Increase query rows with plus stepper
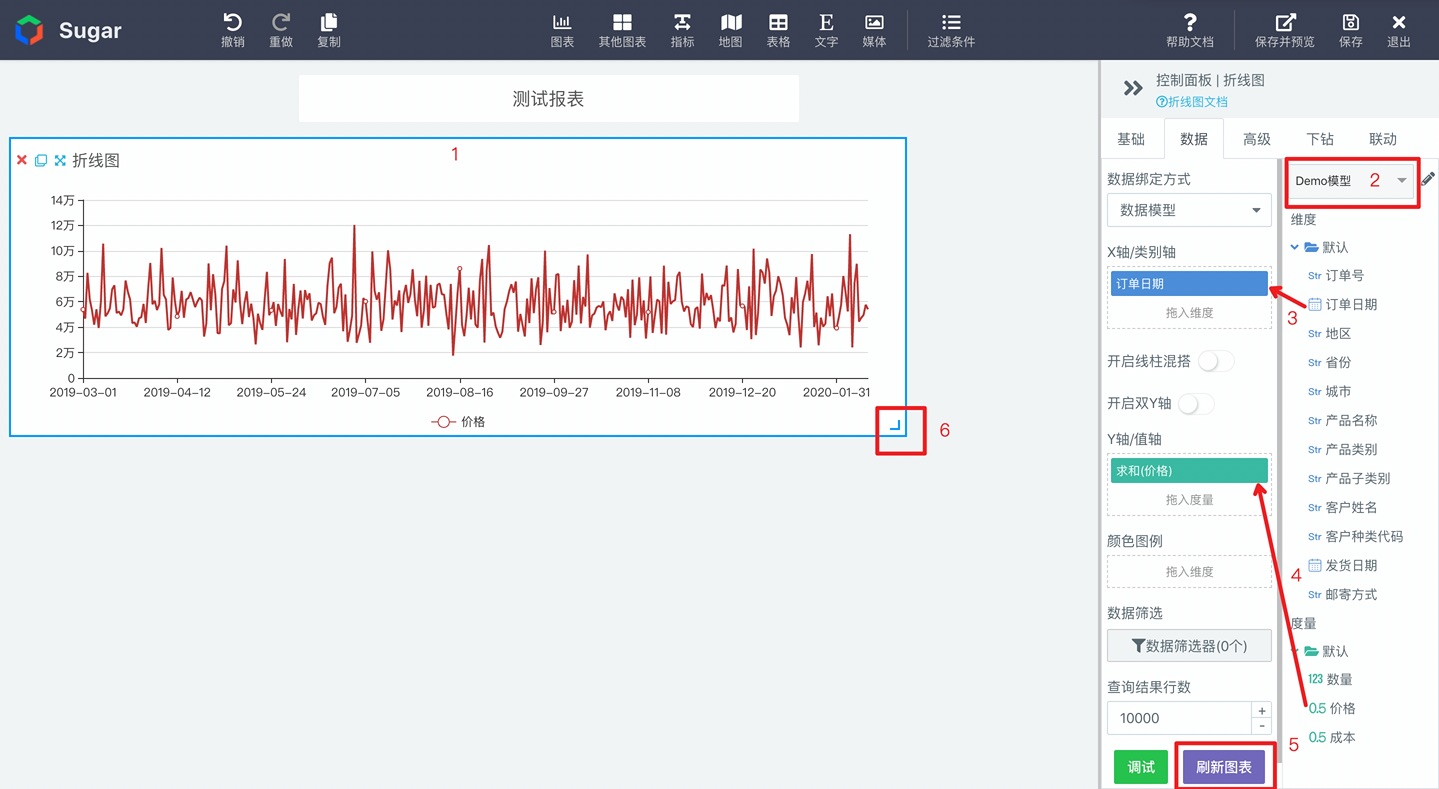This screenshot has width=1439, height=789. click(x=1262, y=710)
